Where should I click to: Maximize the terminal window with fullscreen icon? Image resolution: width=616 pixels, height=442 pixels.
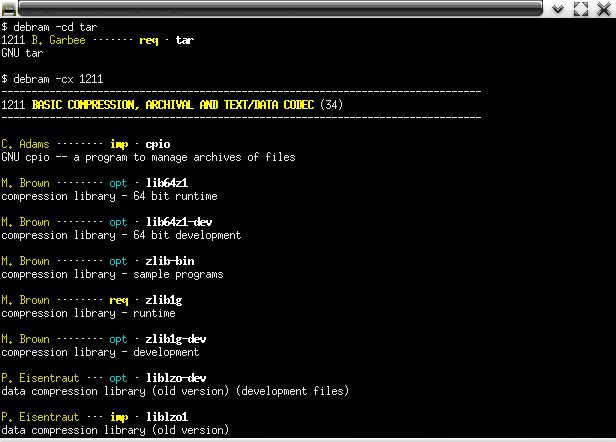[x=581, y=9]
